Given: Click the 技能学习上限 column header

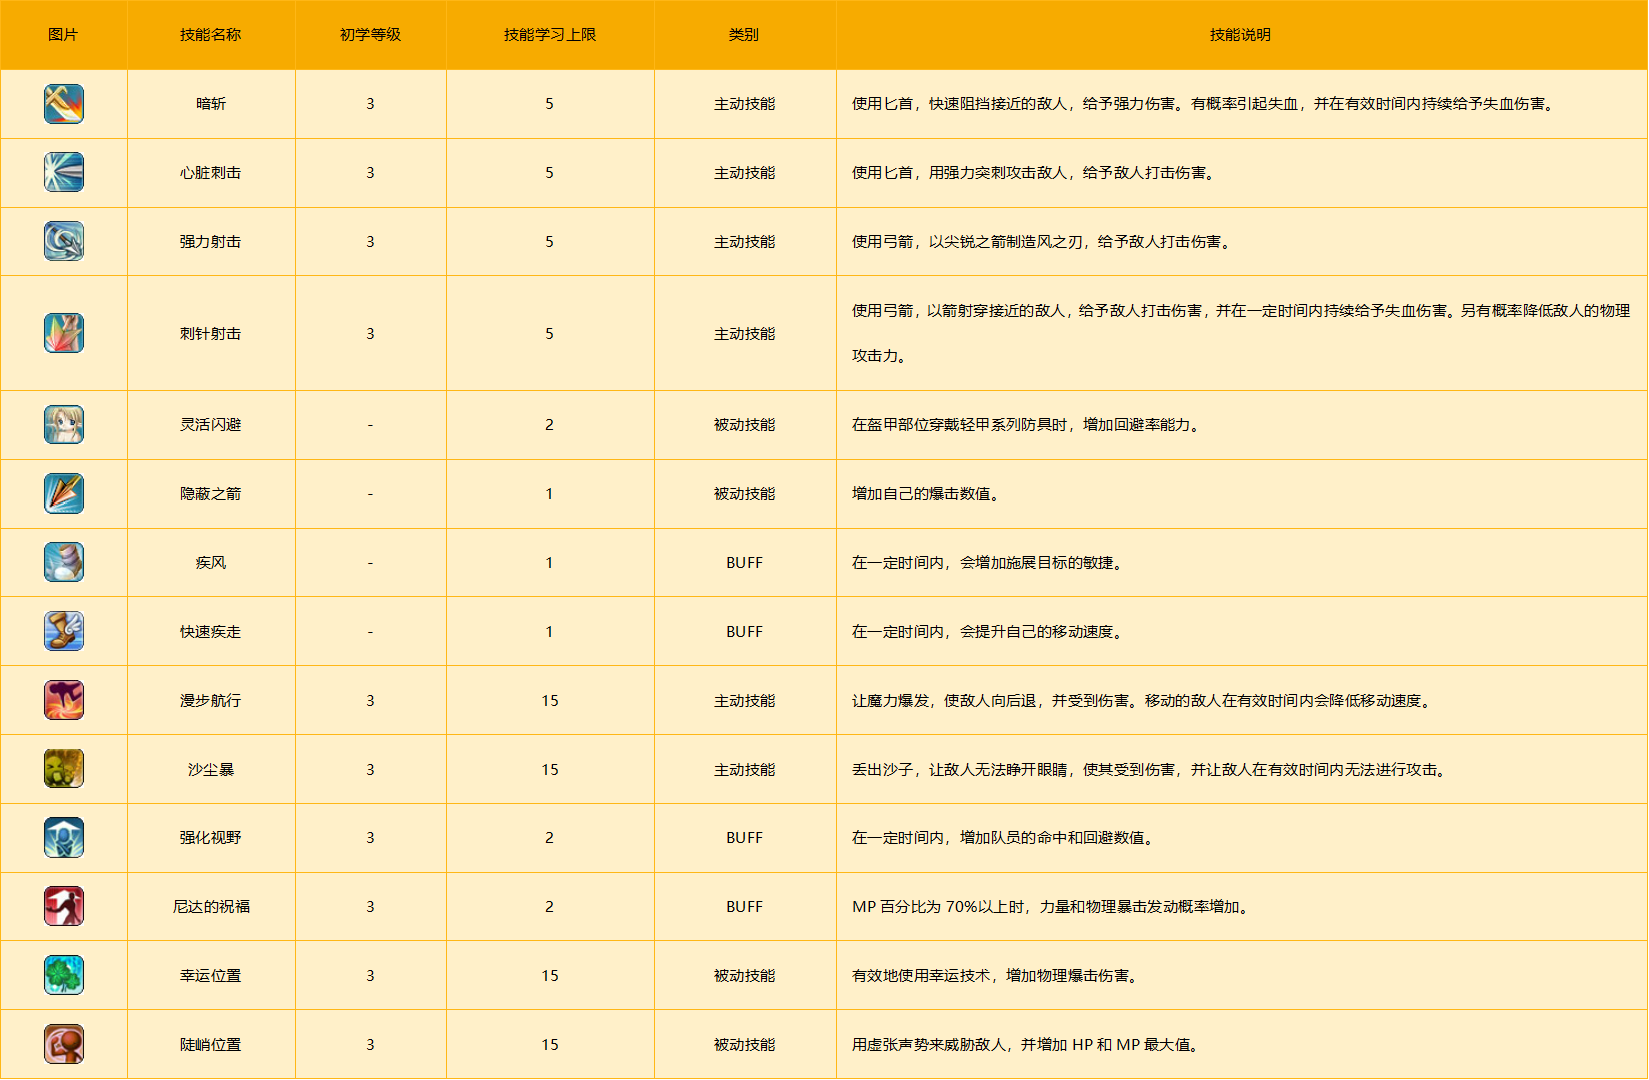Looking at the screenshot, I should click(x=549, y=35).
